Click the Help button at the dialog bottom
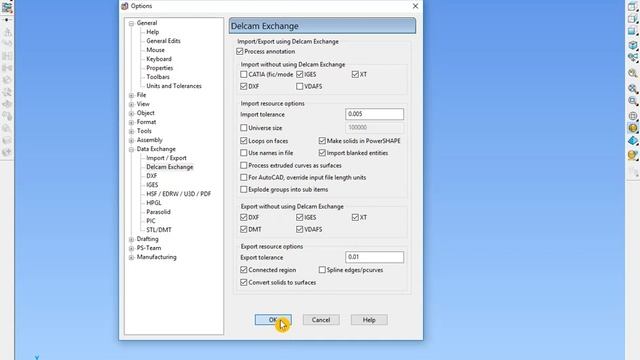 click(369, 320)
